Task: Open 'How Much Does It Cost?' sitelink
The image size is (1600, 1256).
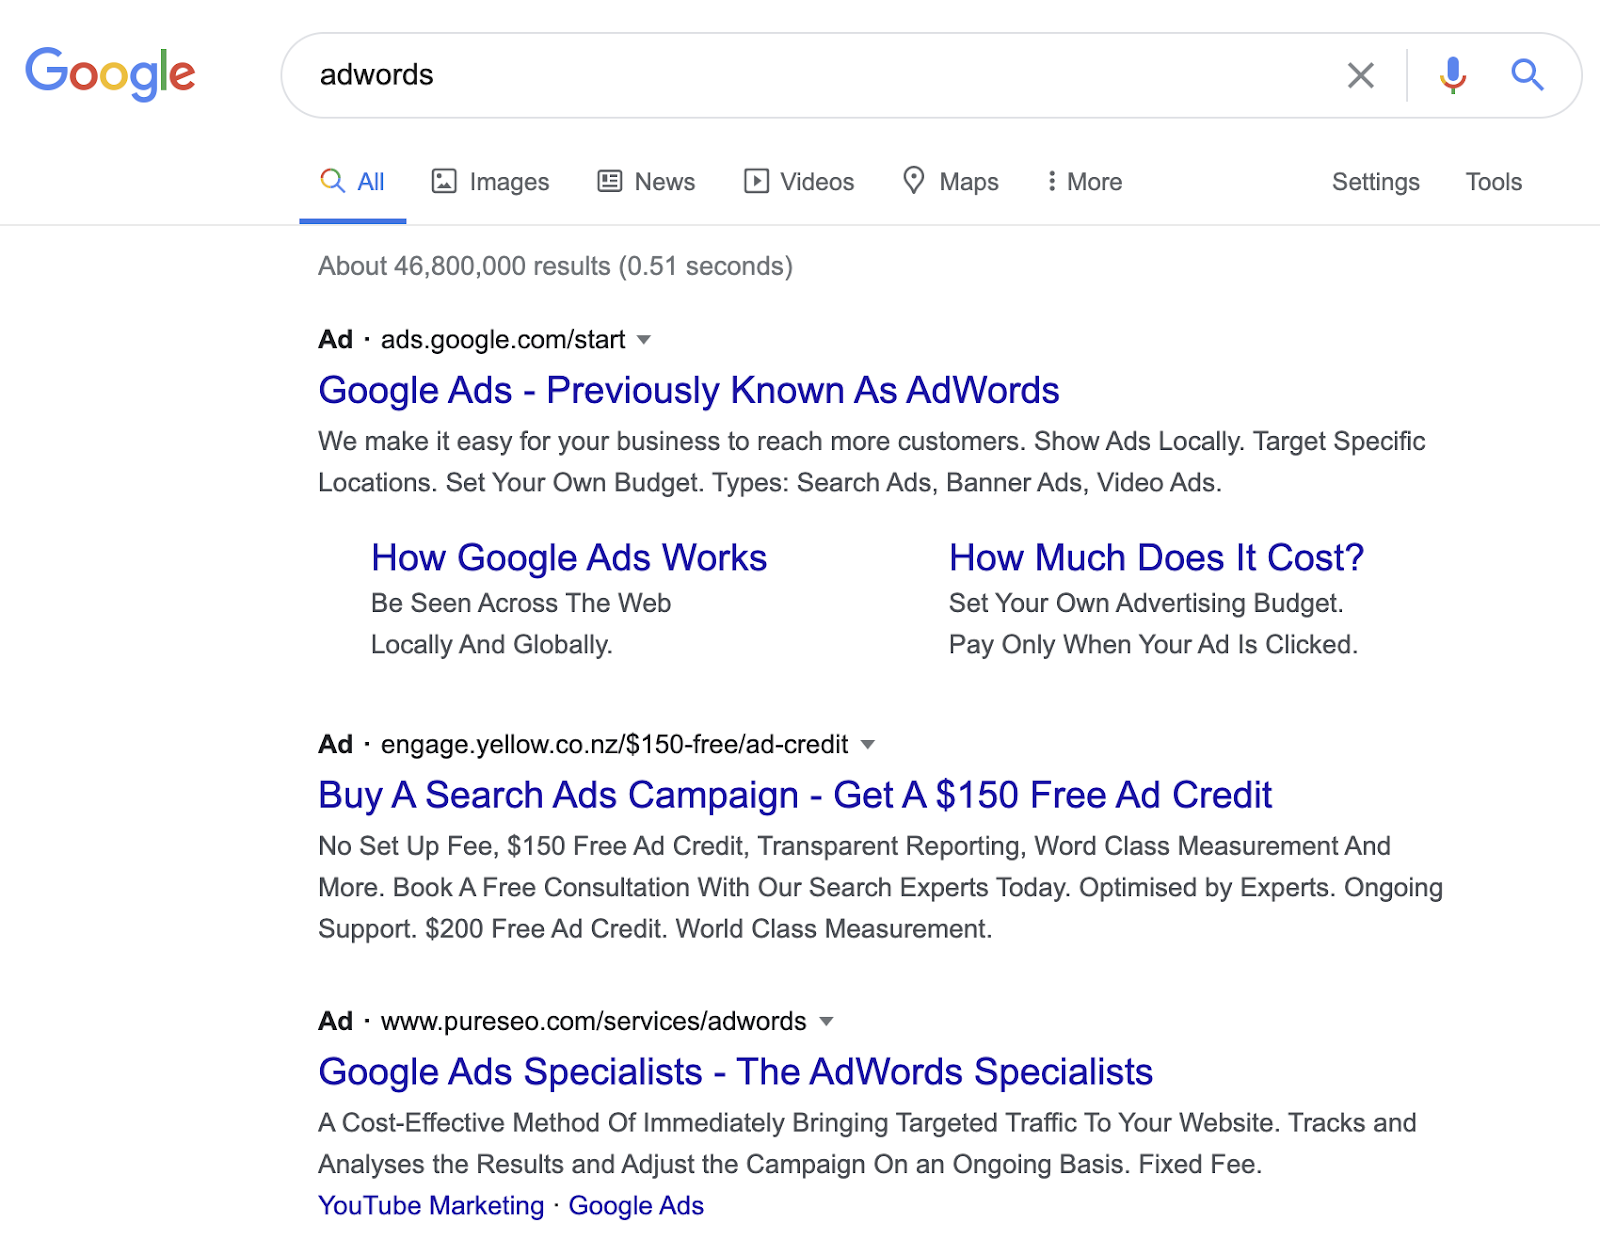Action: 1156,557
